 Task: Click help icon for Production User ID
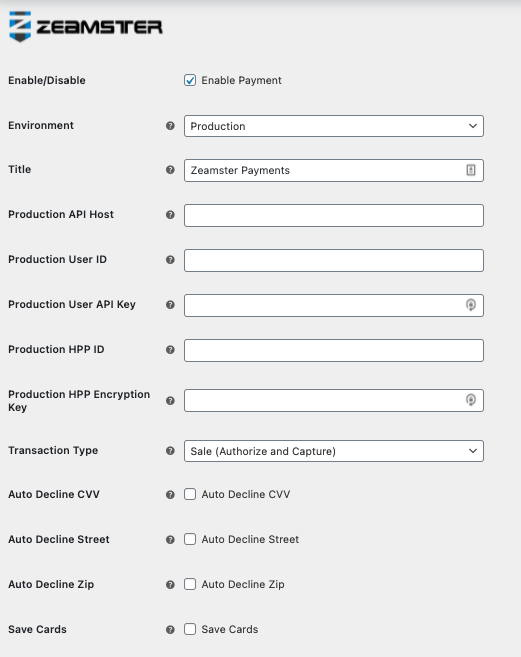click(x=170, y=260)
